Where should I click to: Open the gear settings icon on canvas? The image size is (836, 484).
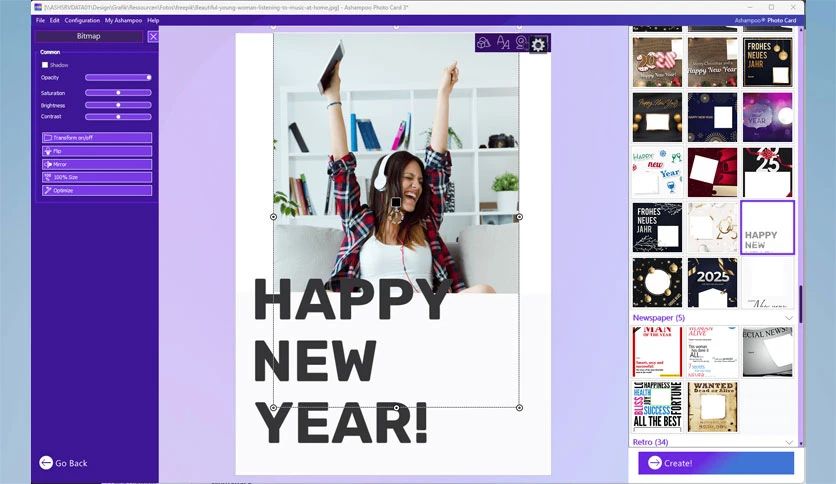[x=538, y=45]
